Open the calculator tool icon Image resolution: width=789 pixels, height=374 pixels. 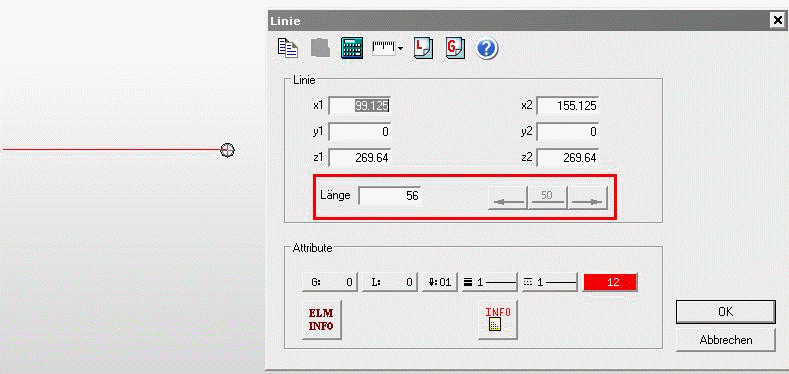click(352, 48)
